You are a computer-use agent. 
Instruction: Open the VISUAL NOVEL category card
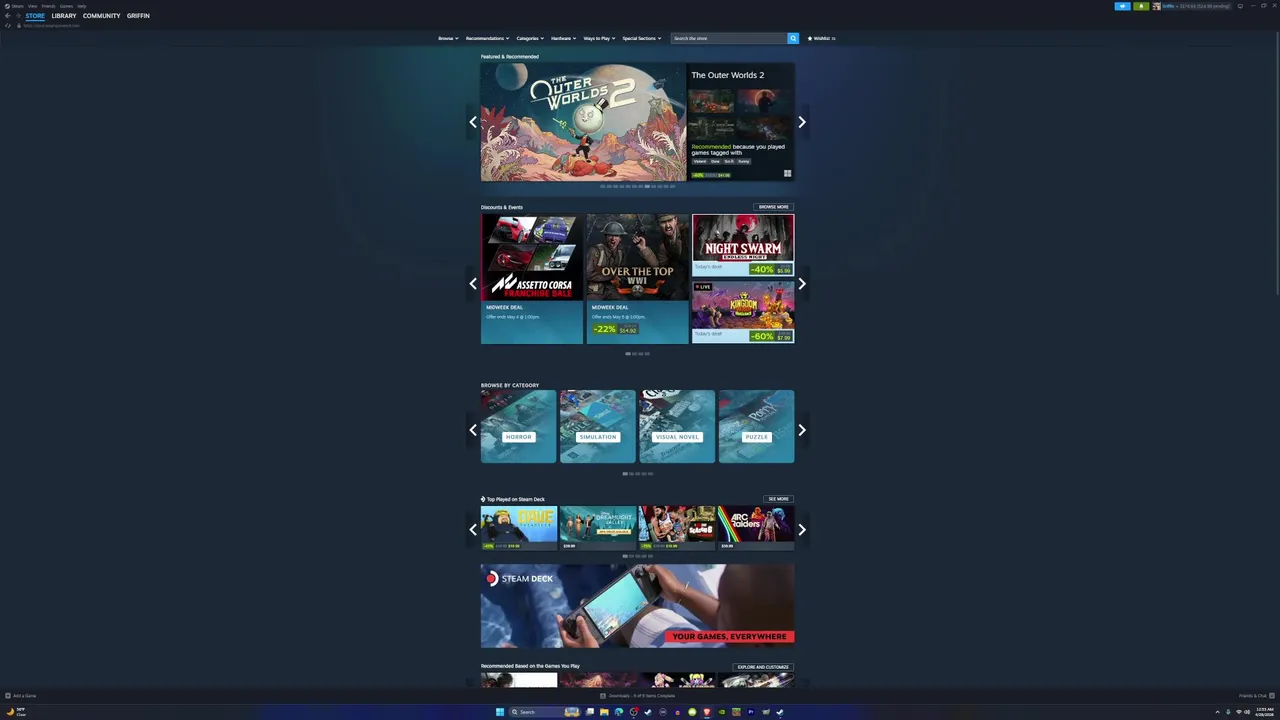click(x=677, y=427)
